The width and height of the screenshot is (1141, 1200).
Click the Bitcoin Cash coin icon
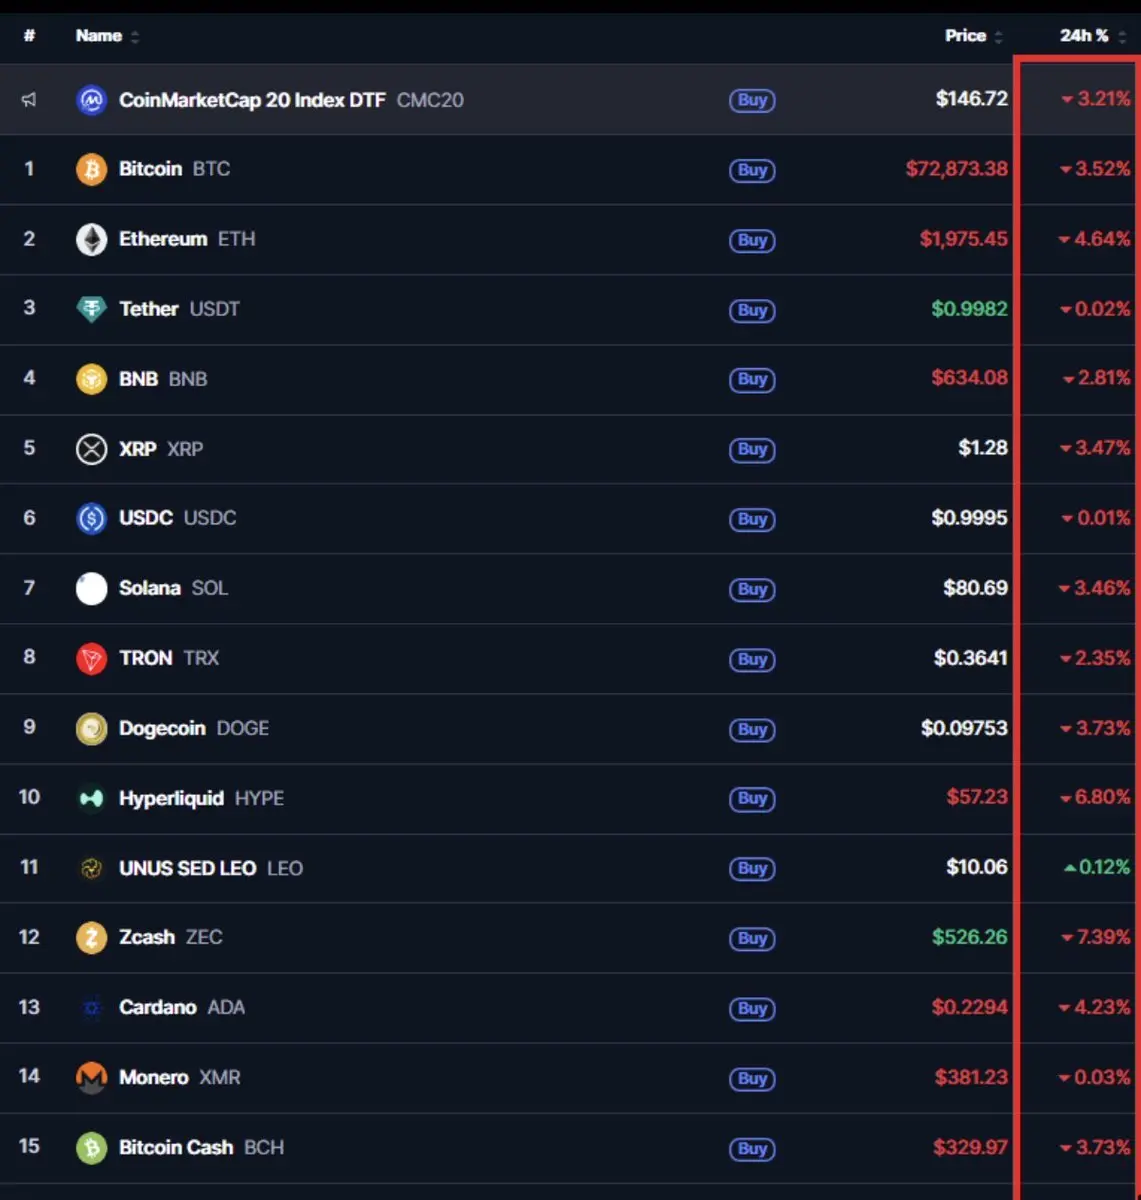91,1147
